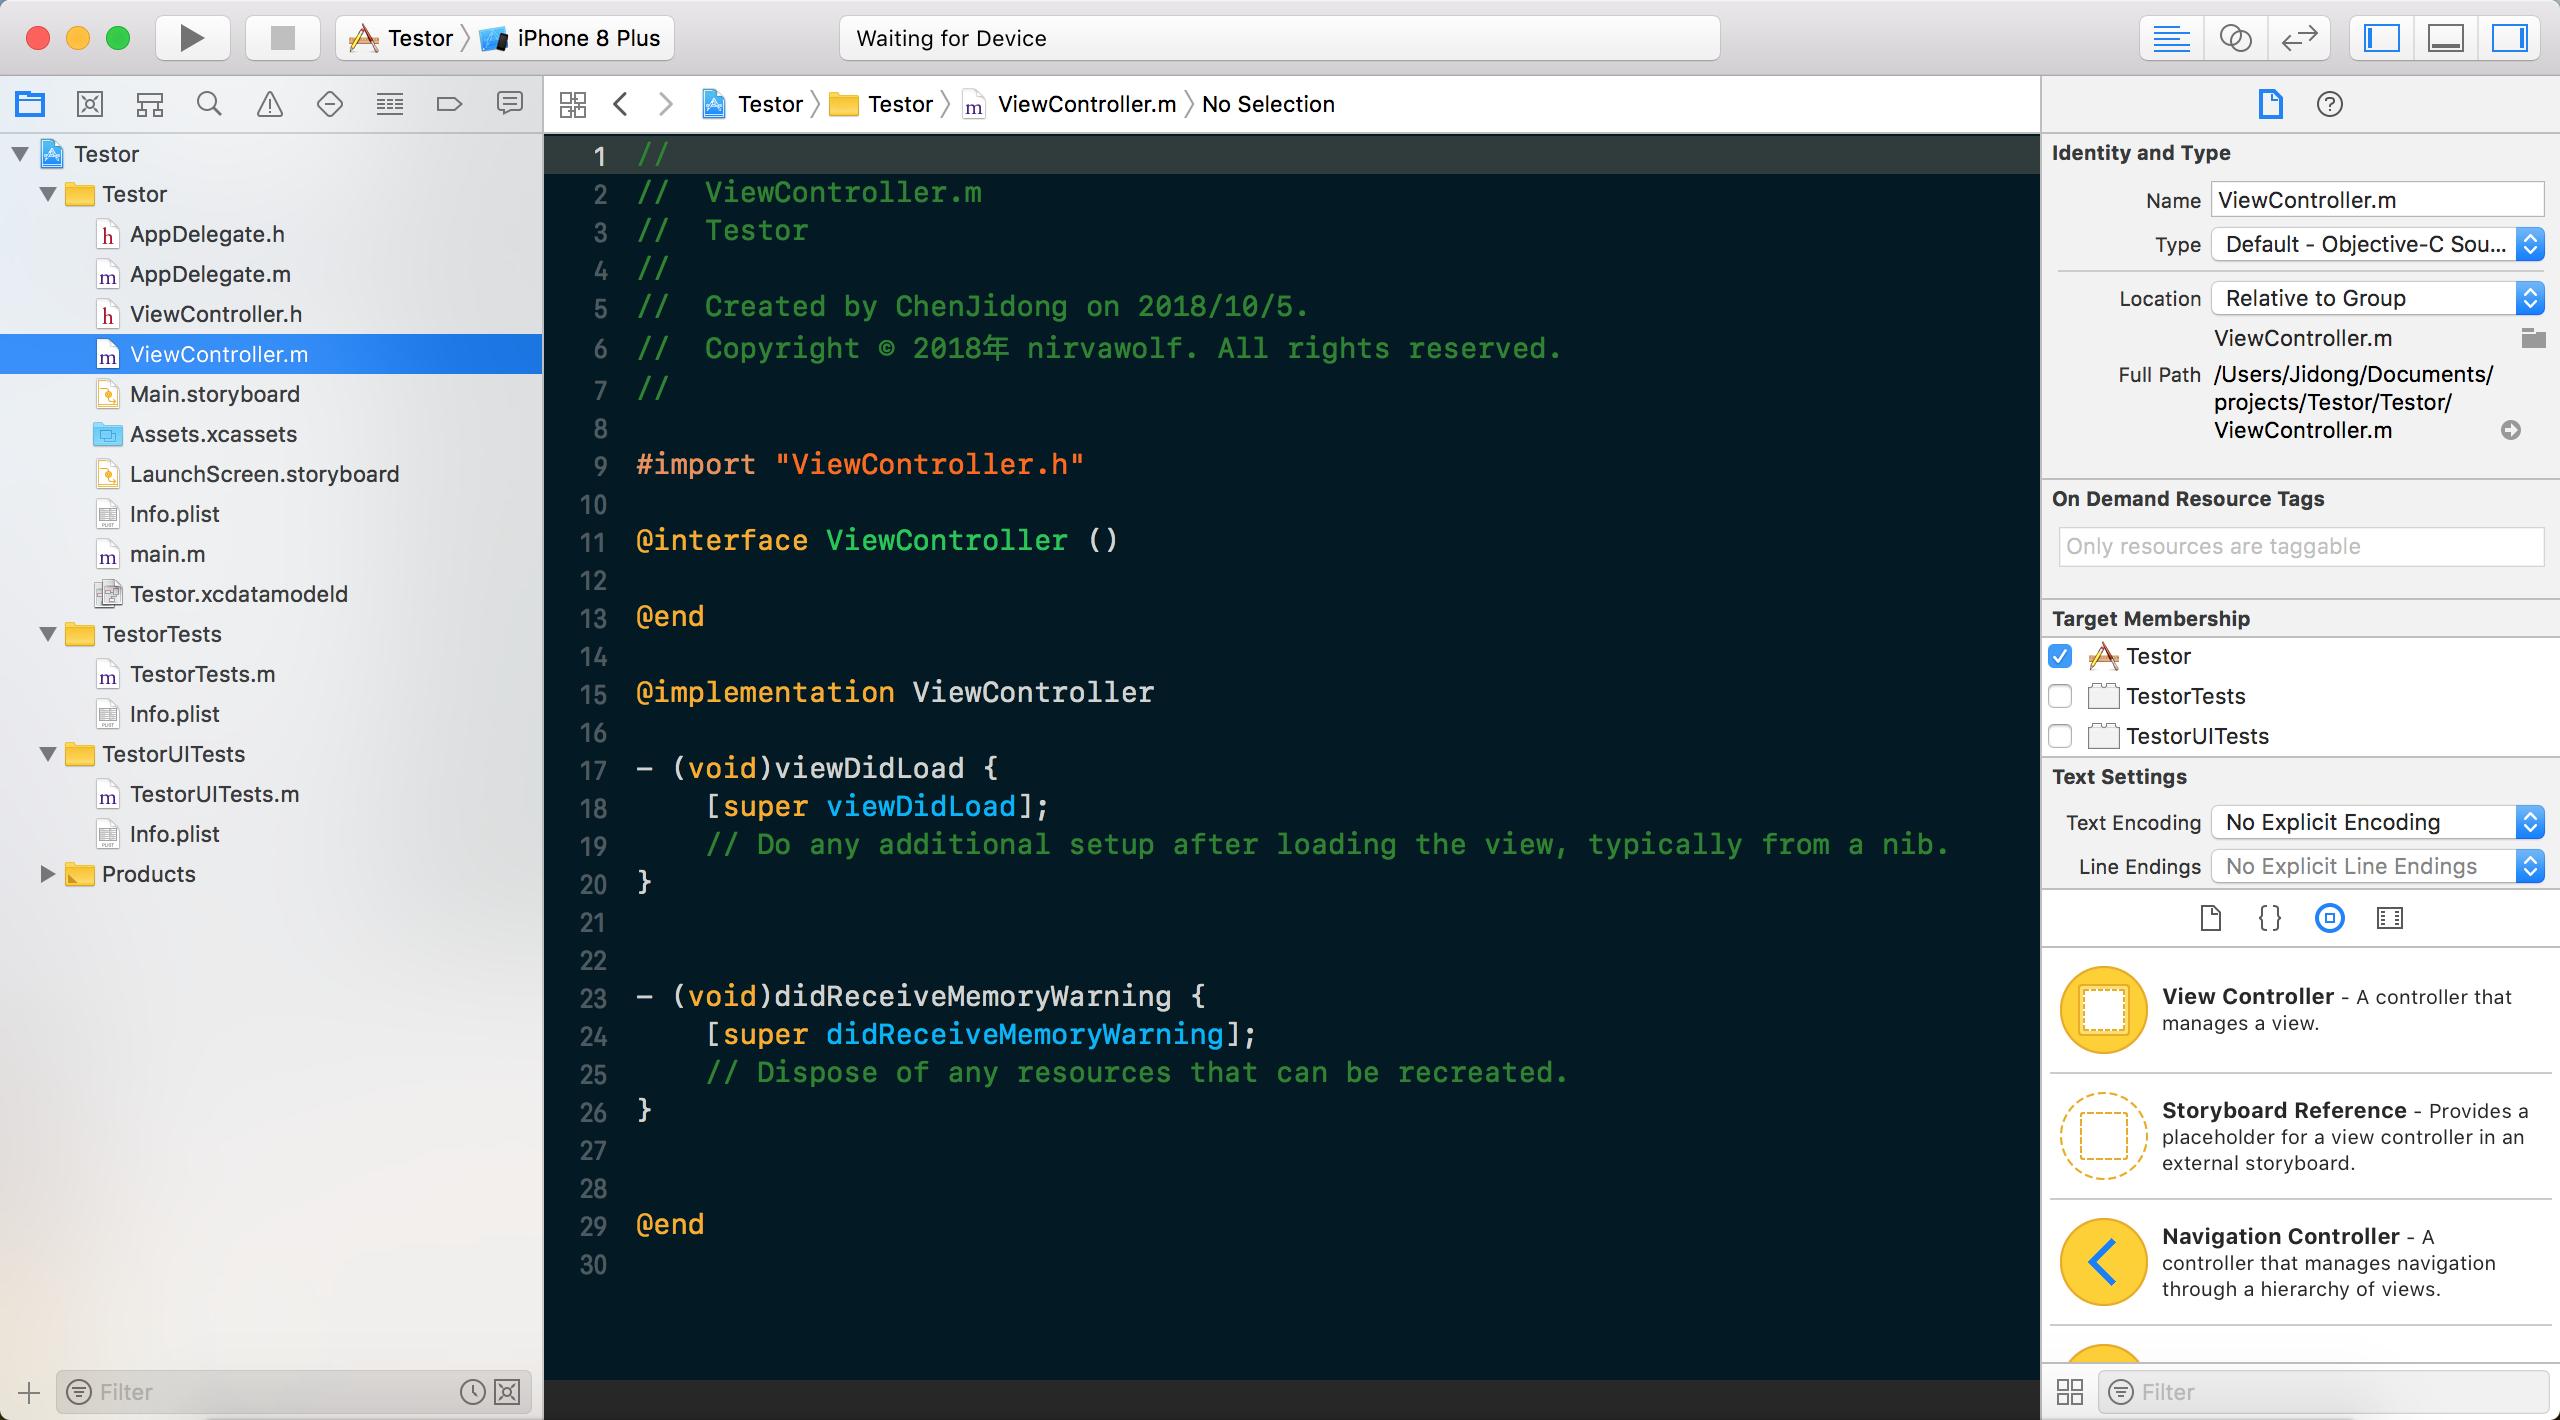Switch to the Version editor
Viewport: 2560px width, 1420px height.
[2299, 38]
